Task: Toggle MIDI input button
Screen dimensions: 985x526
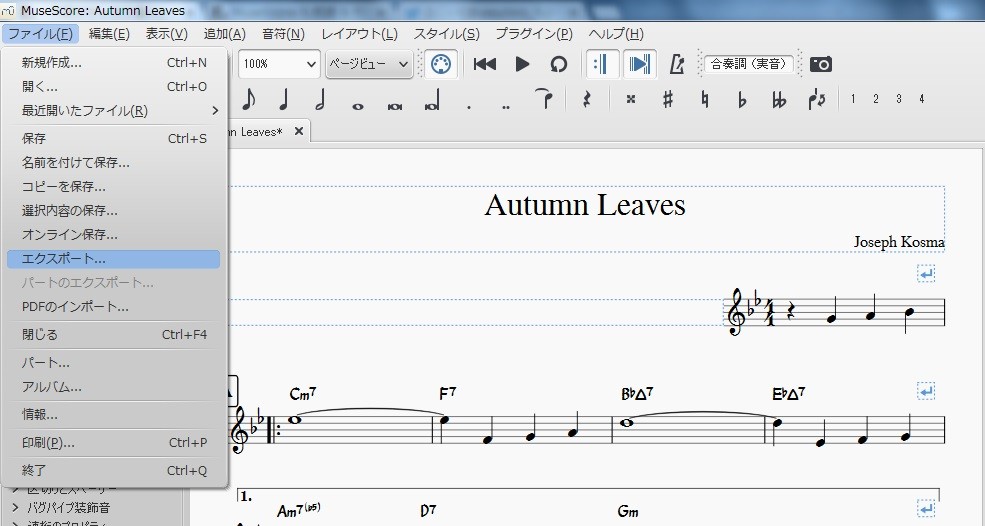Action: 441,64
